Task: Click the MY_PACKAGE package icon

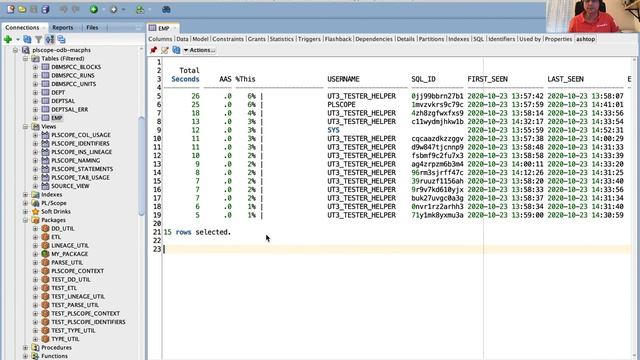Action: 45,254
